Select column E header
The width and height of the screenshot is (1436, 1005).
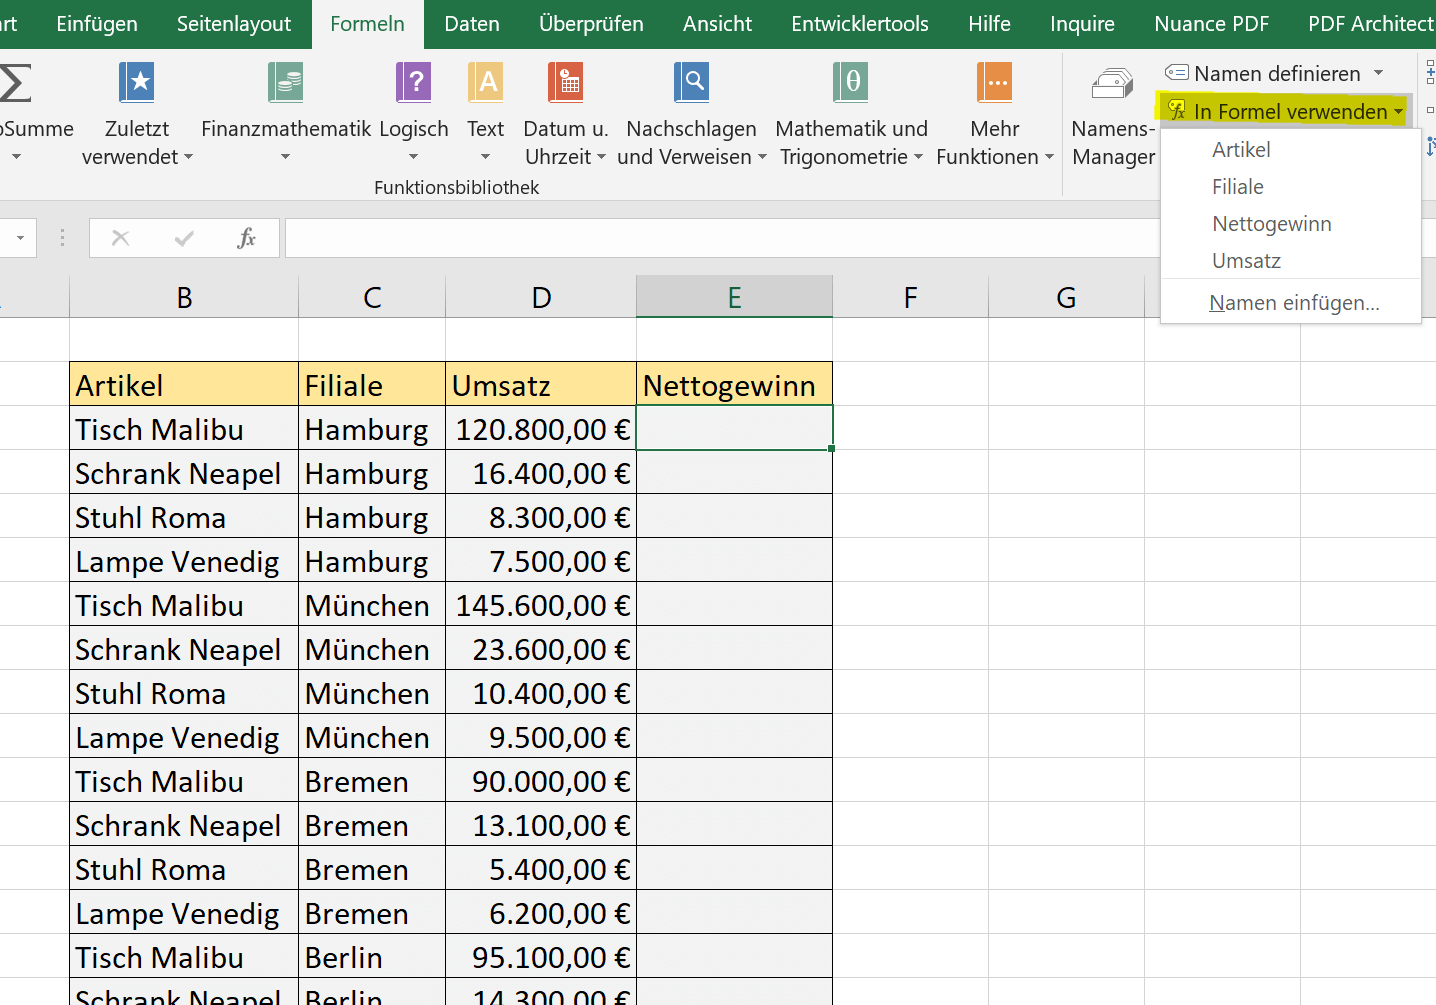point(734,297)
